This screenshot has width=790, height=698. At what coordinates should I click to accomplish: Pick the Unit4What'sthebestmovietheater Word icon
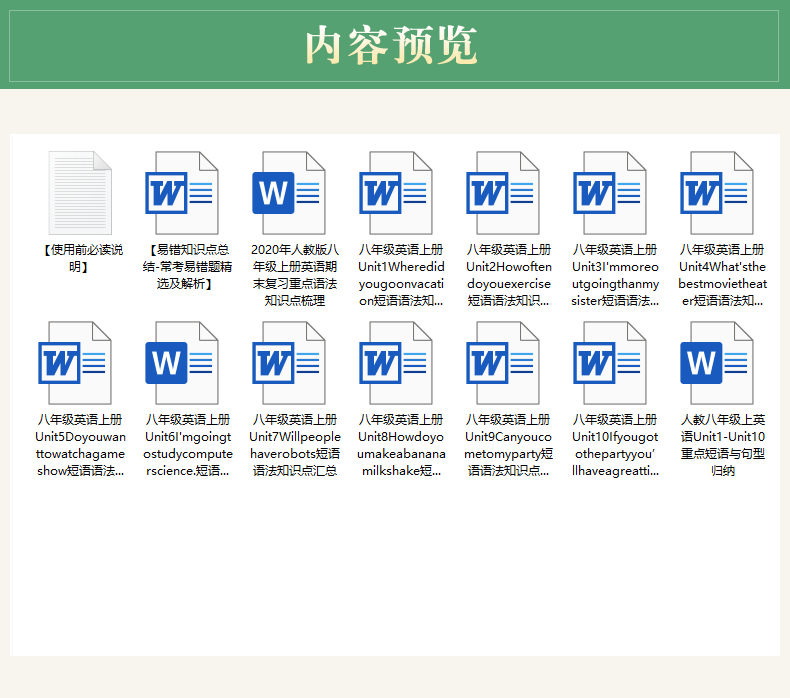717,193
